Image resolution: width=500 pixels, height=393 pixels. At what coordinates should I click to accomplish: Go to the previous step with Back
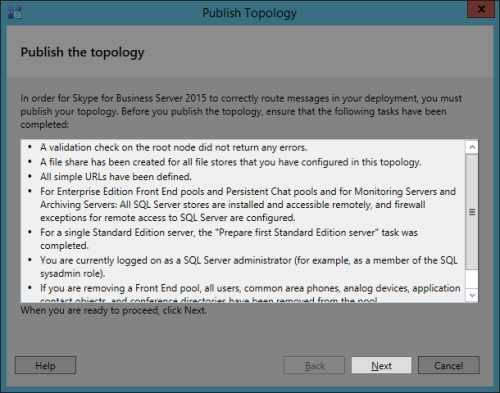[314, 365]
